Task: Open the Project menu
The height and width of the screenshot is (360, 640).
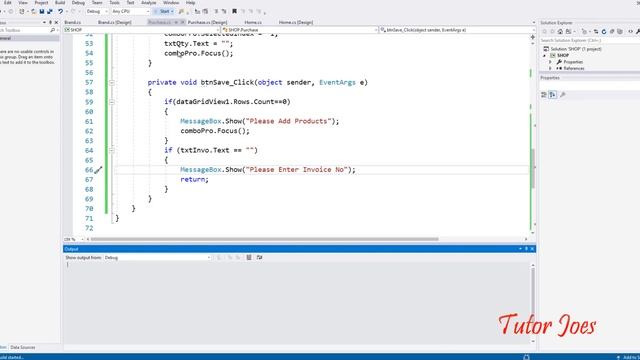Action: [x=41, y=3]
